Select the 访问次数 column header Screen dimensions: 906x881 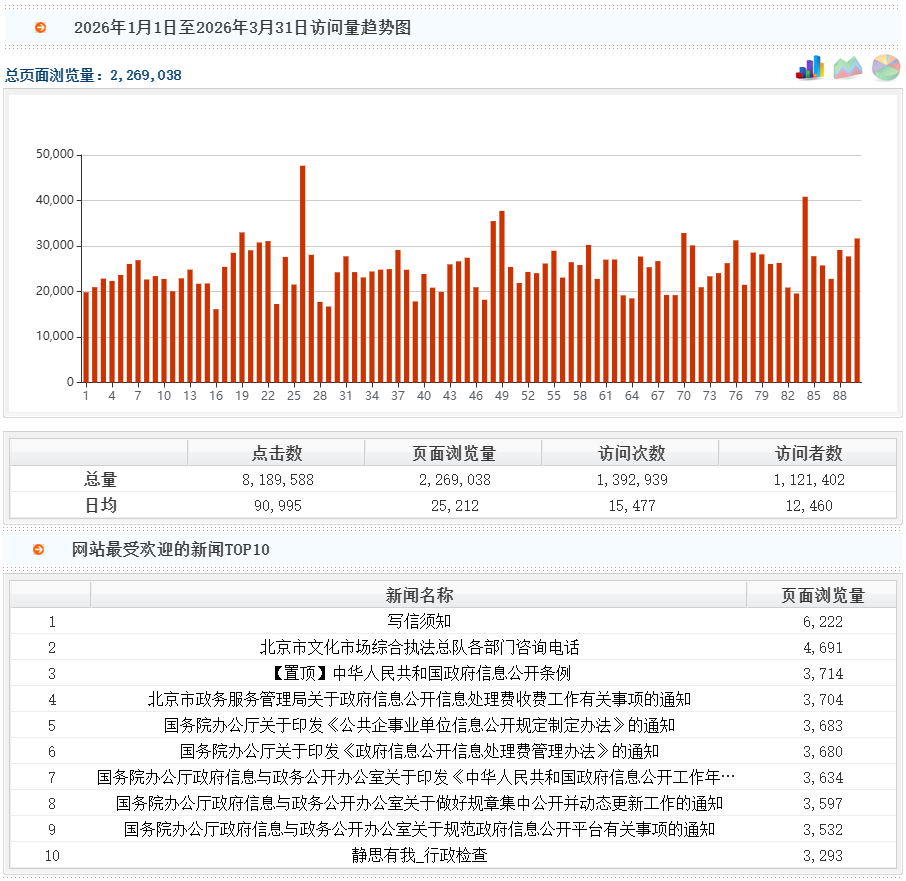click(631, 453)
